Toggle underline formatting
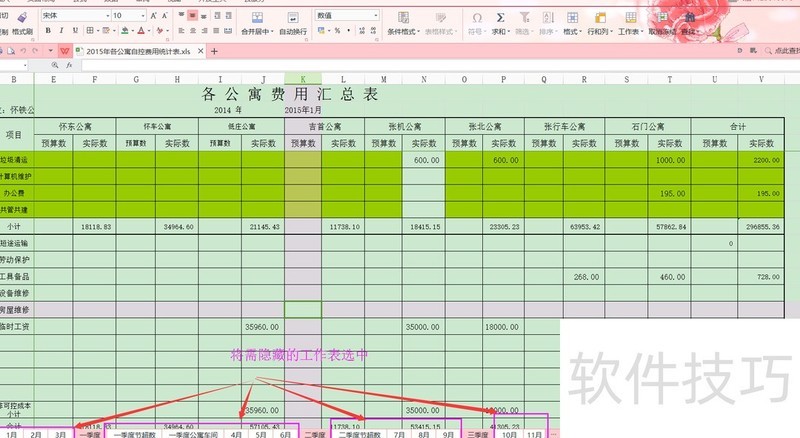The image size is (800, 438). [x=75, y=31]
